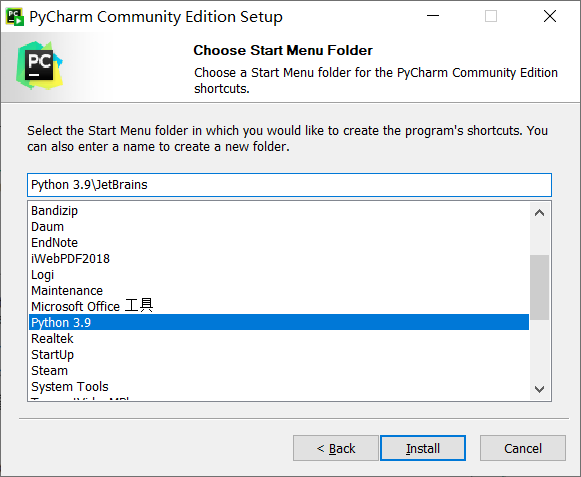The width and height of the screenshot is (581, 477).
Task: Click the large PyCharm PC logo
Action: coord(39,66)
